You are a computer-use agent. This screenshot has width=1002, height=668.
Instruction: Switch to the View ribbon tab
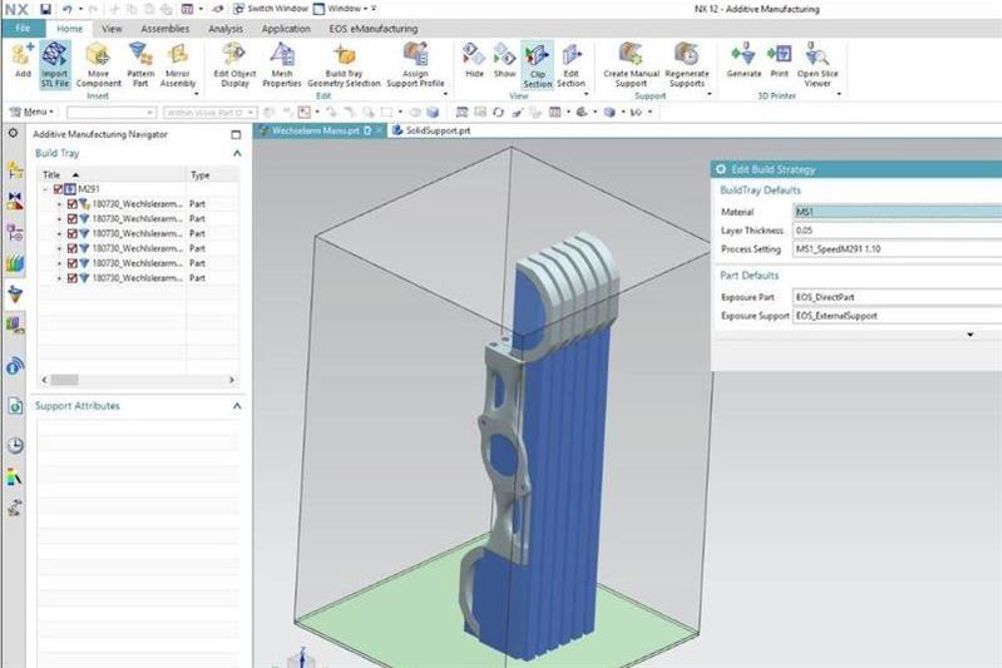coord(112,29)
